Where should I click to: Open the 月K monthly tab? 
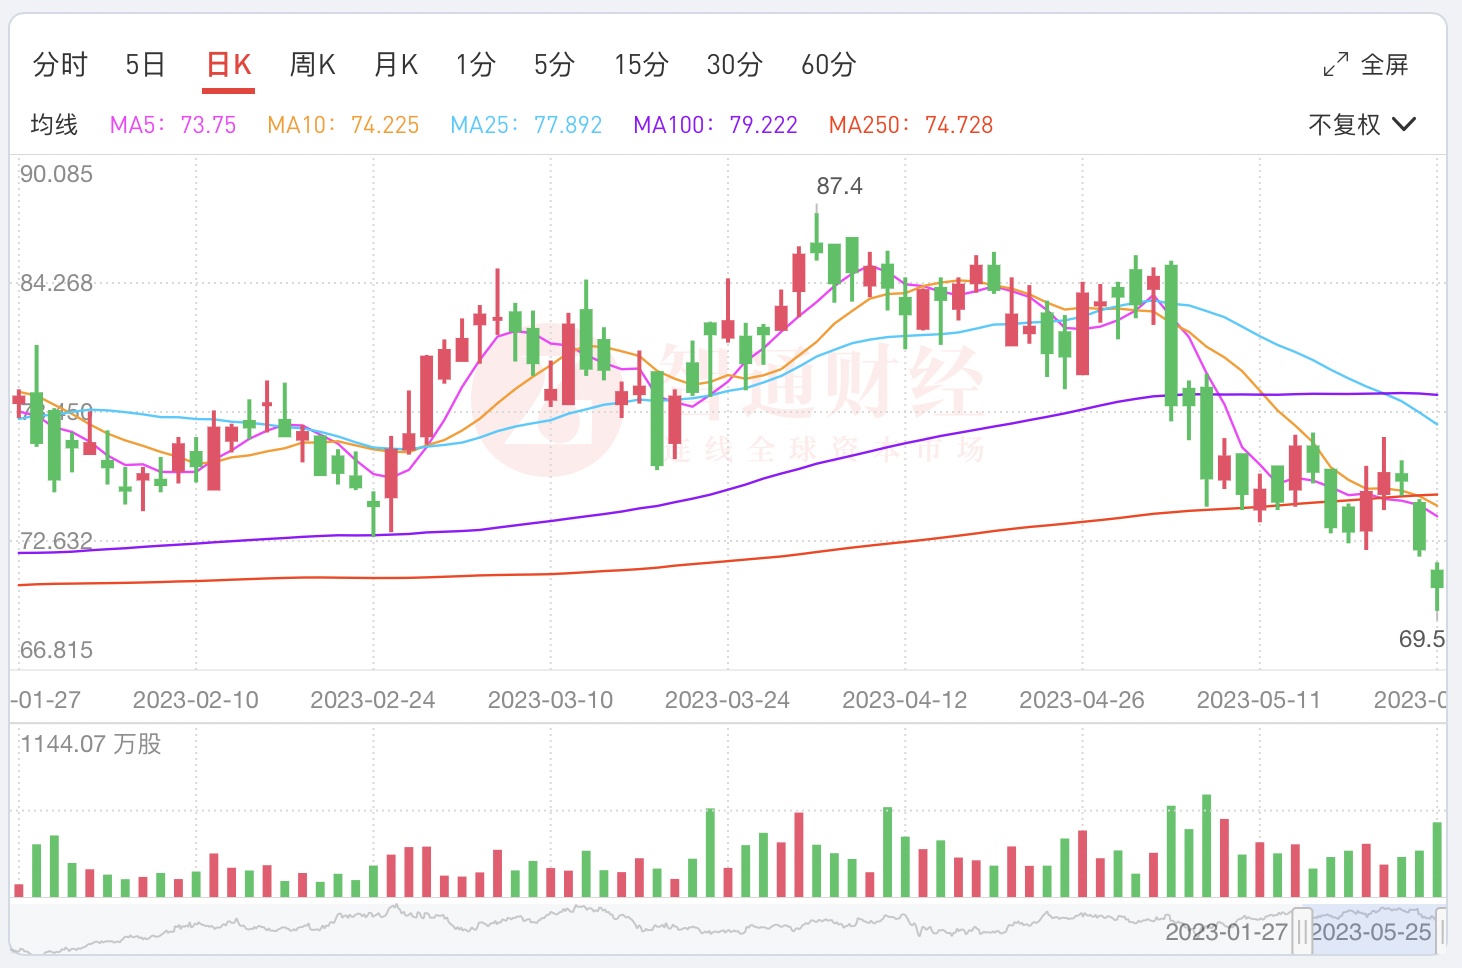(395, 65)
